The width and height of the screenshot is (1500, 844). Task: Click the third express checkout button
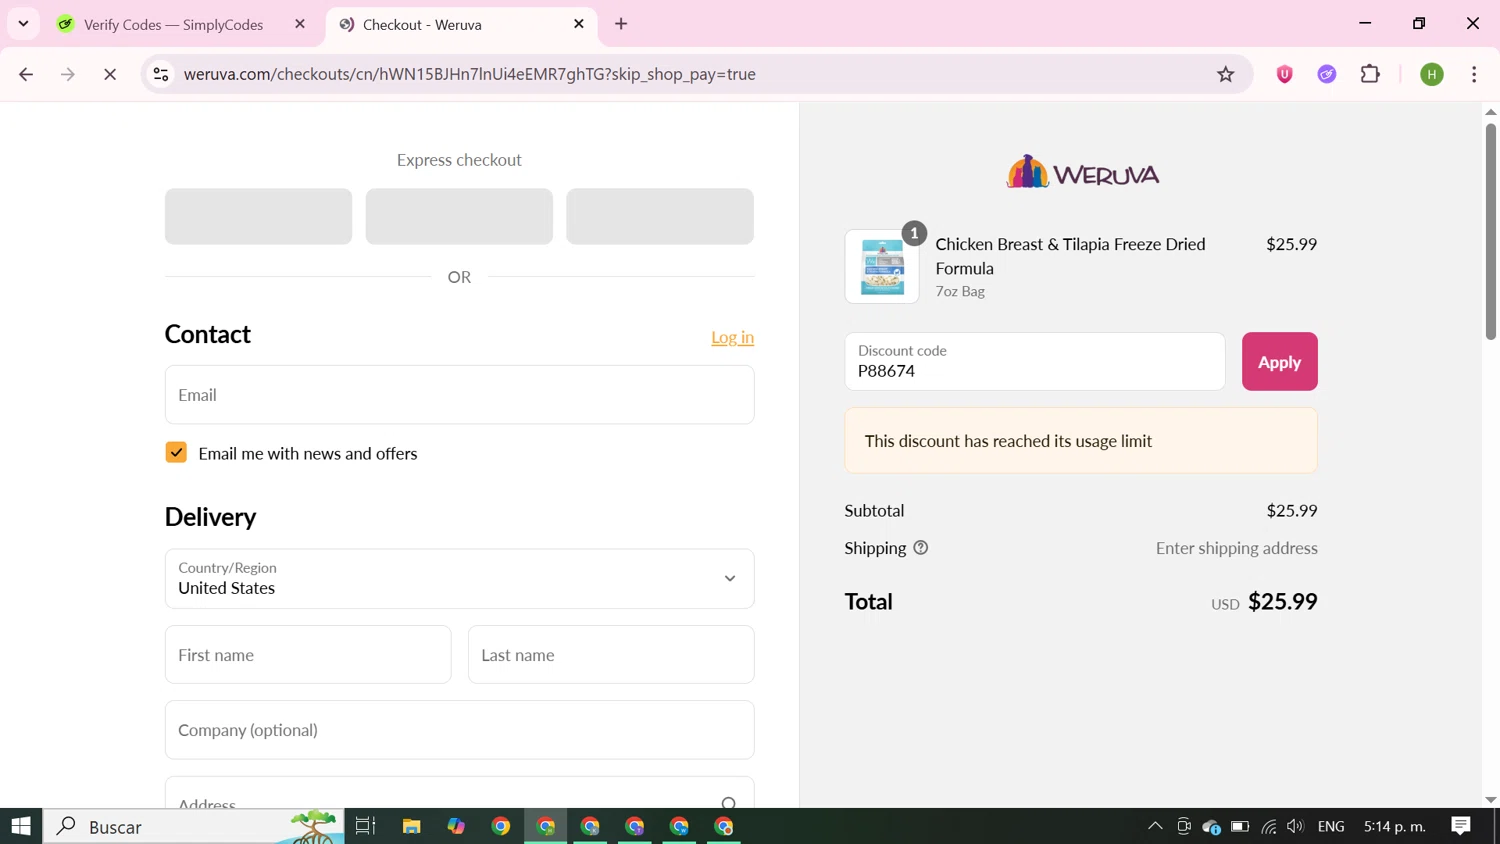point(660,216)
